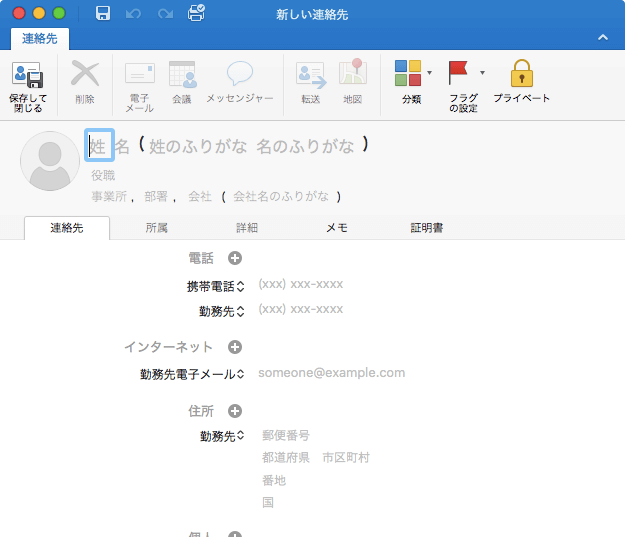Select the 連絡先 ribbon tab
Screen dimensions: 625x537
tap(40, 39)
